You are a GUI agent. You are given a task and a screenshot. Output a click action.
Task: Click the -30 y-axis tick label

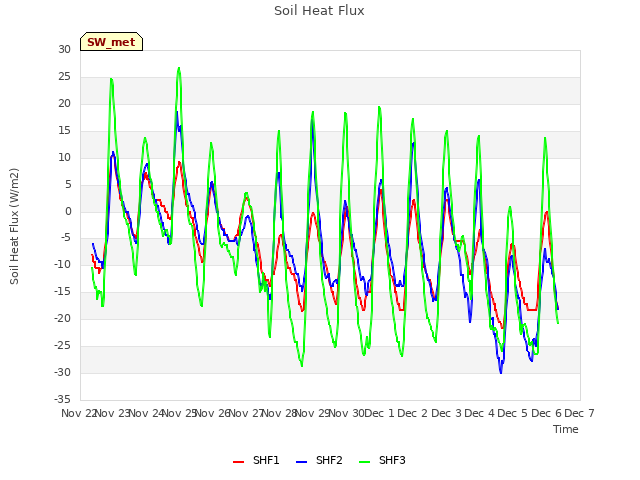63,372
